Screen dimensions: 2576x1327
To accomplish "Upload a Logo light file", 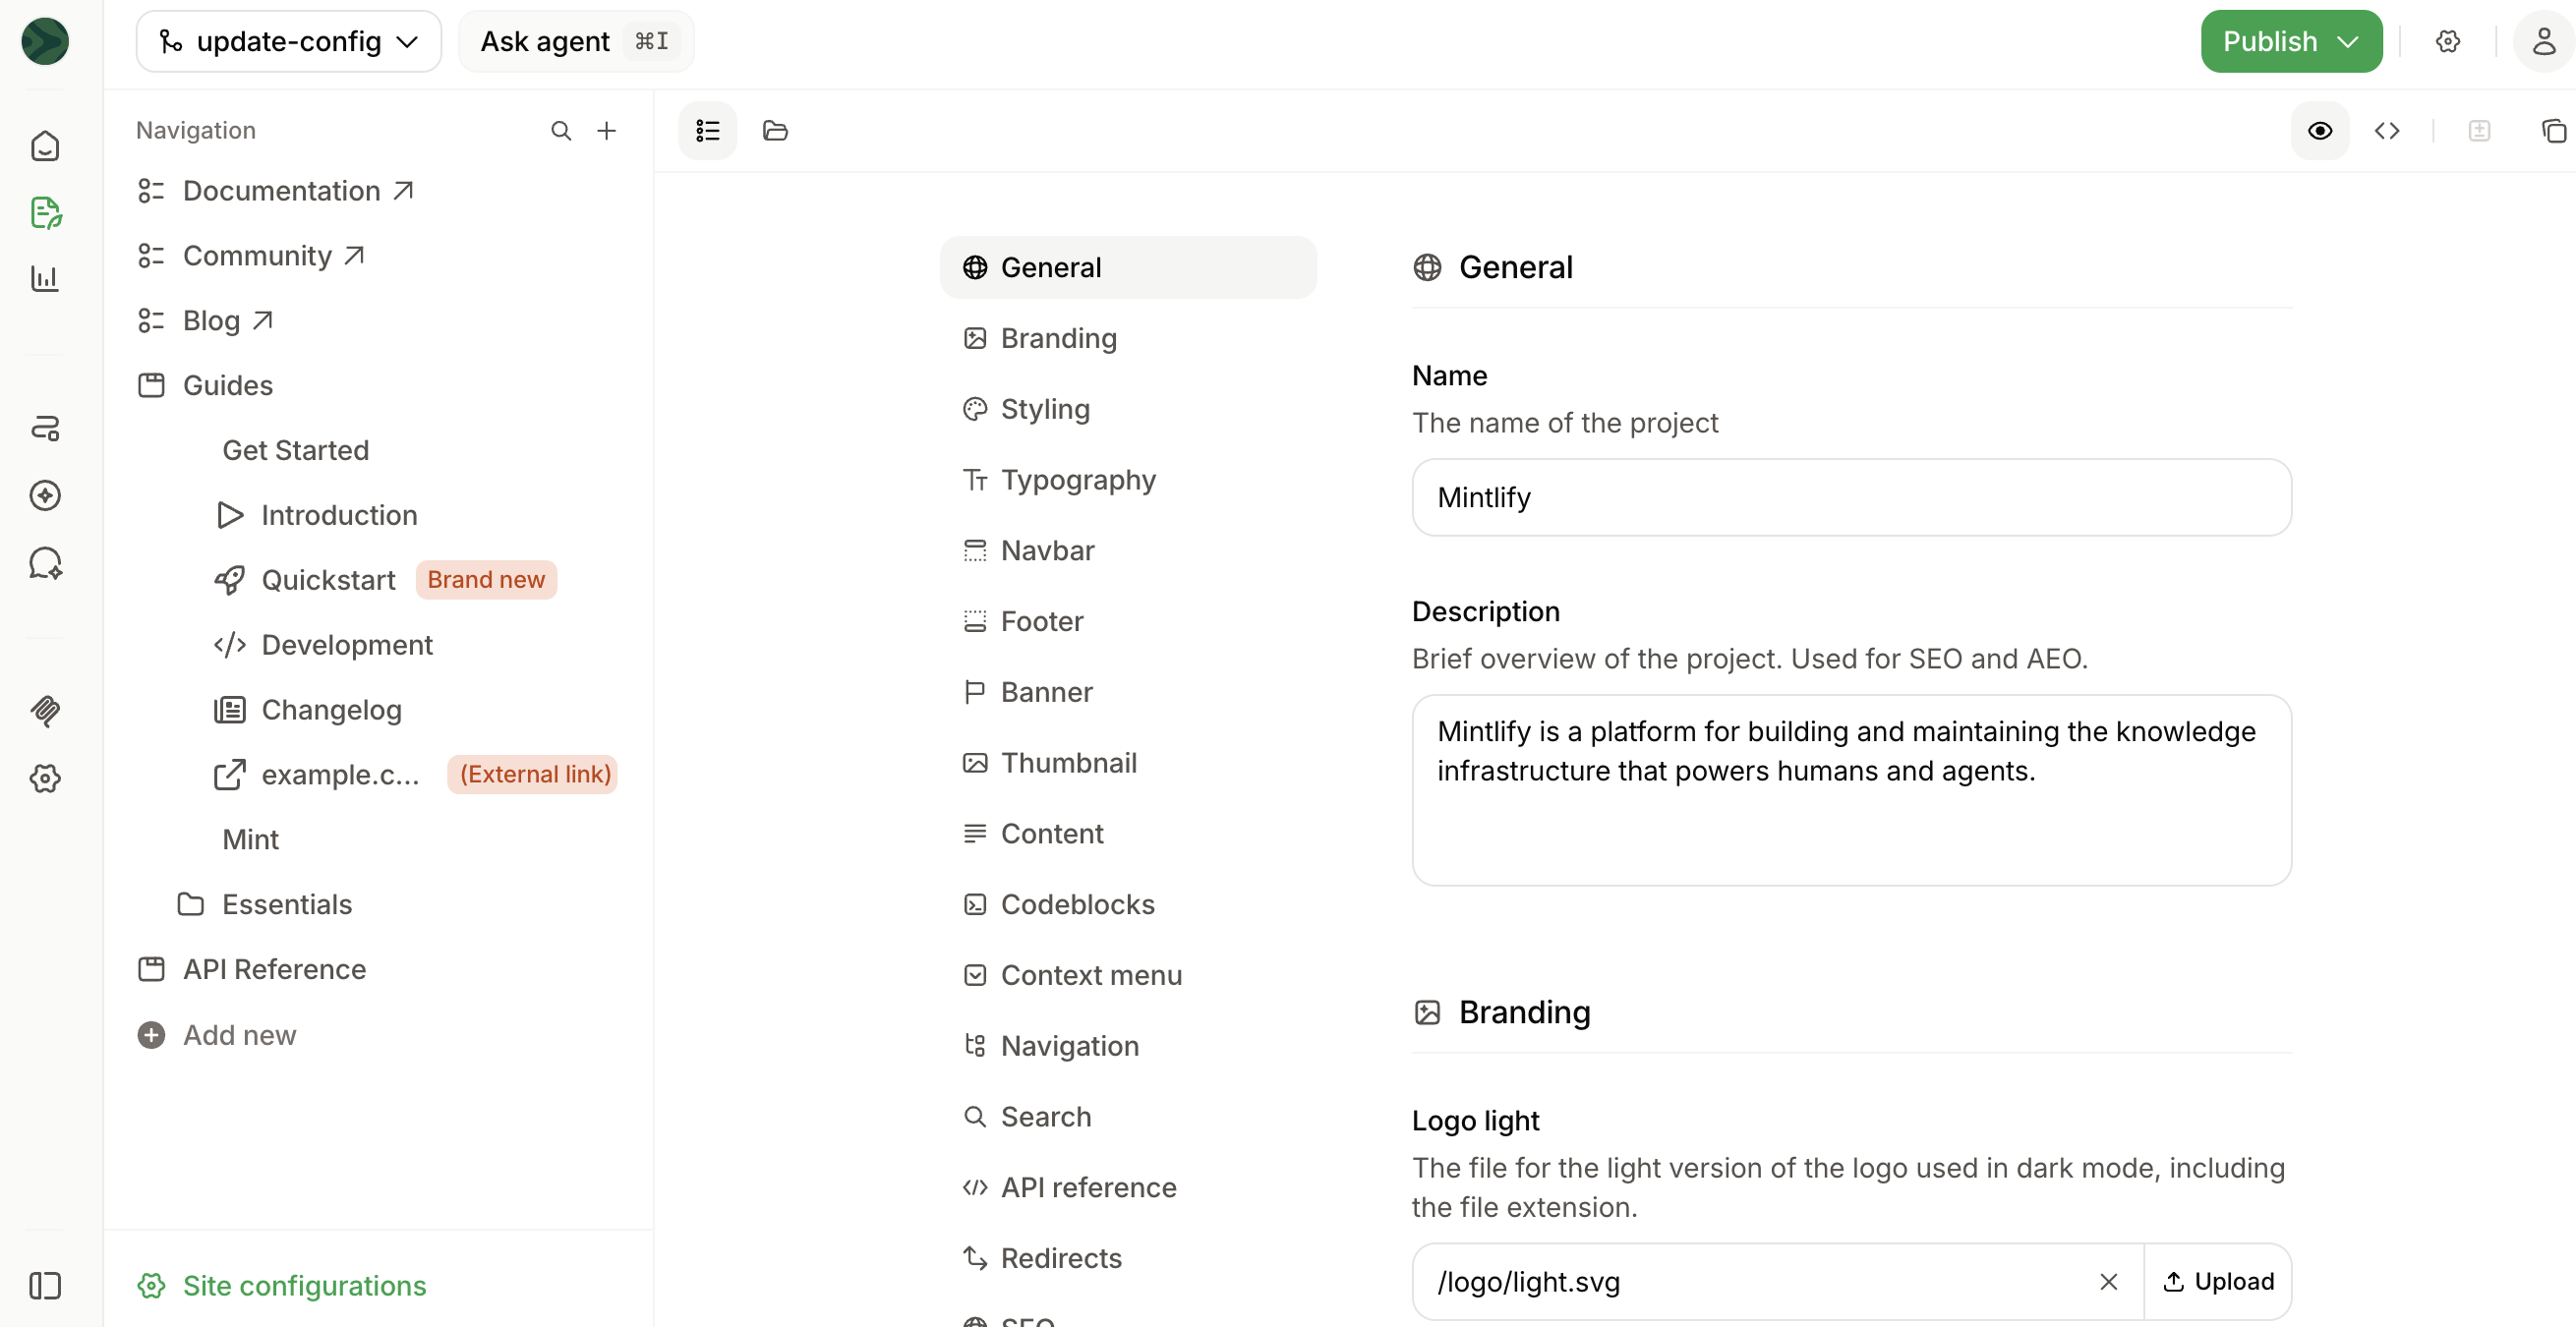I will coord(2218,1282).
